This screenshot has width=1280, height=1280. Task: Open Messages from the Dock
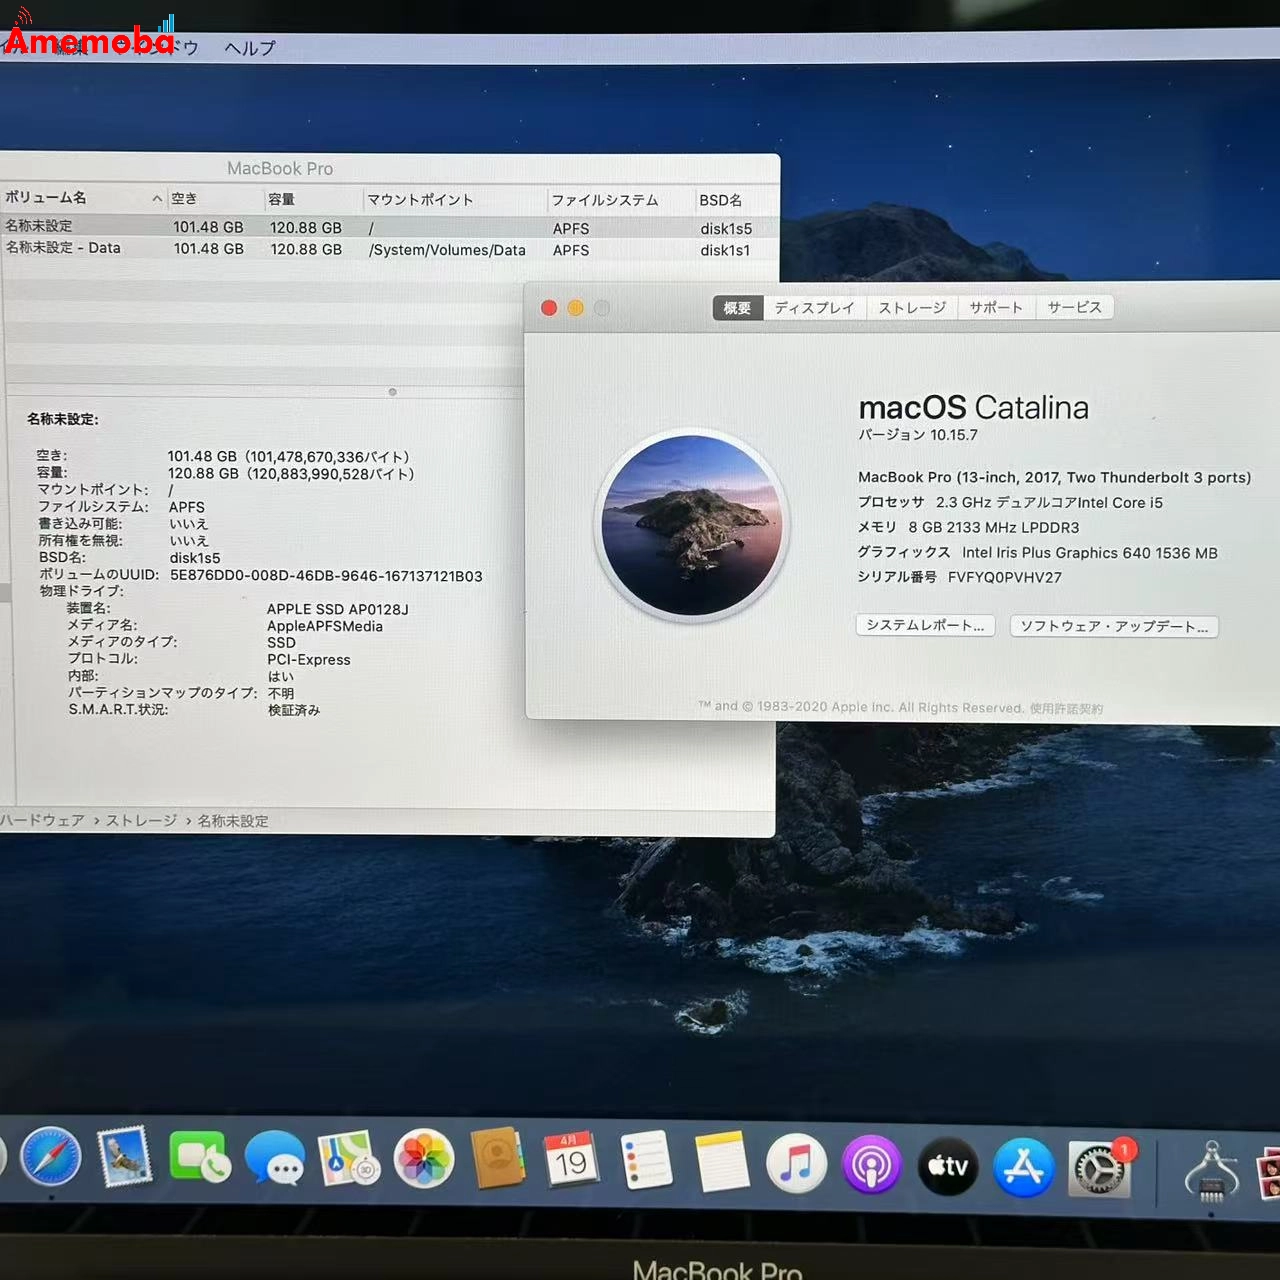point(273,1160)
